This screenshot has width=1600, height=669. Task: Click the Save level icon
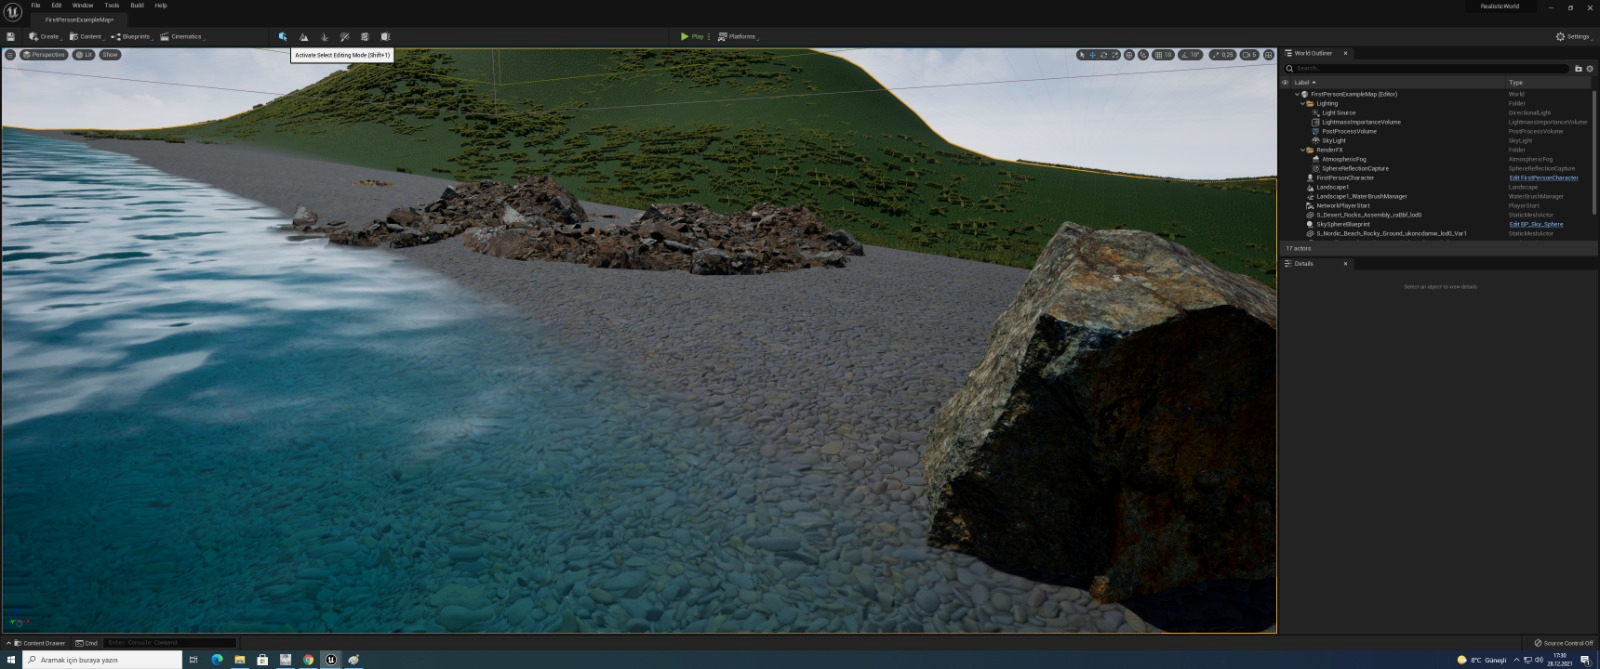11,37
